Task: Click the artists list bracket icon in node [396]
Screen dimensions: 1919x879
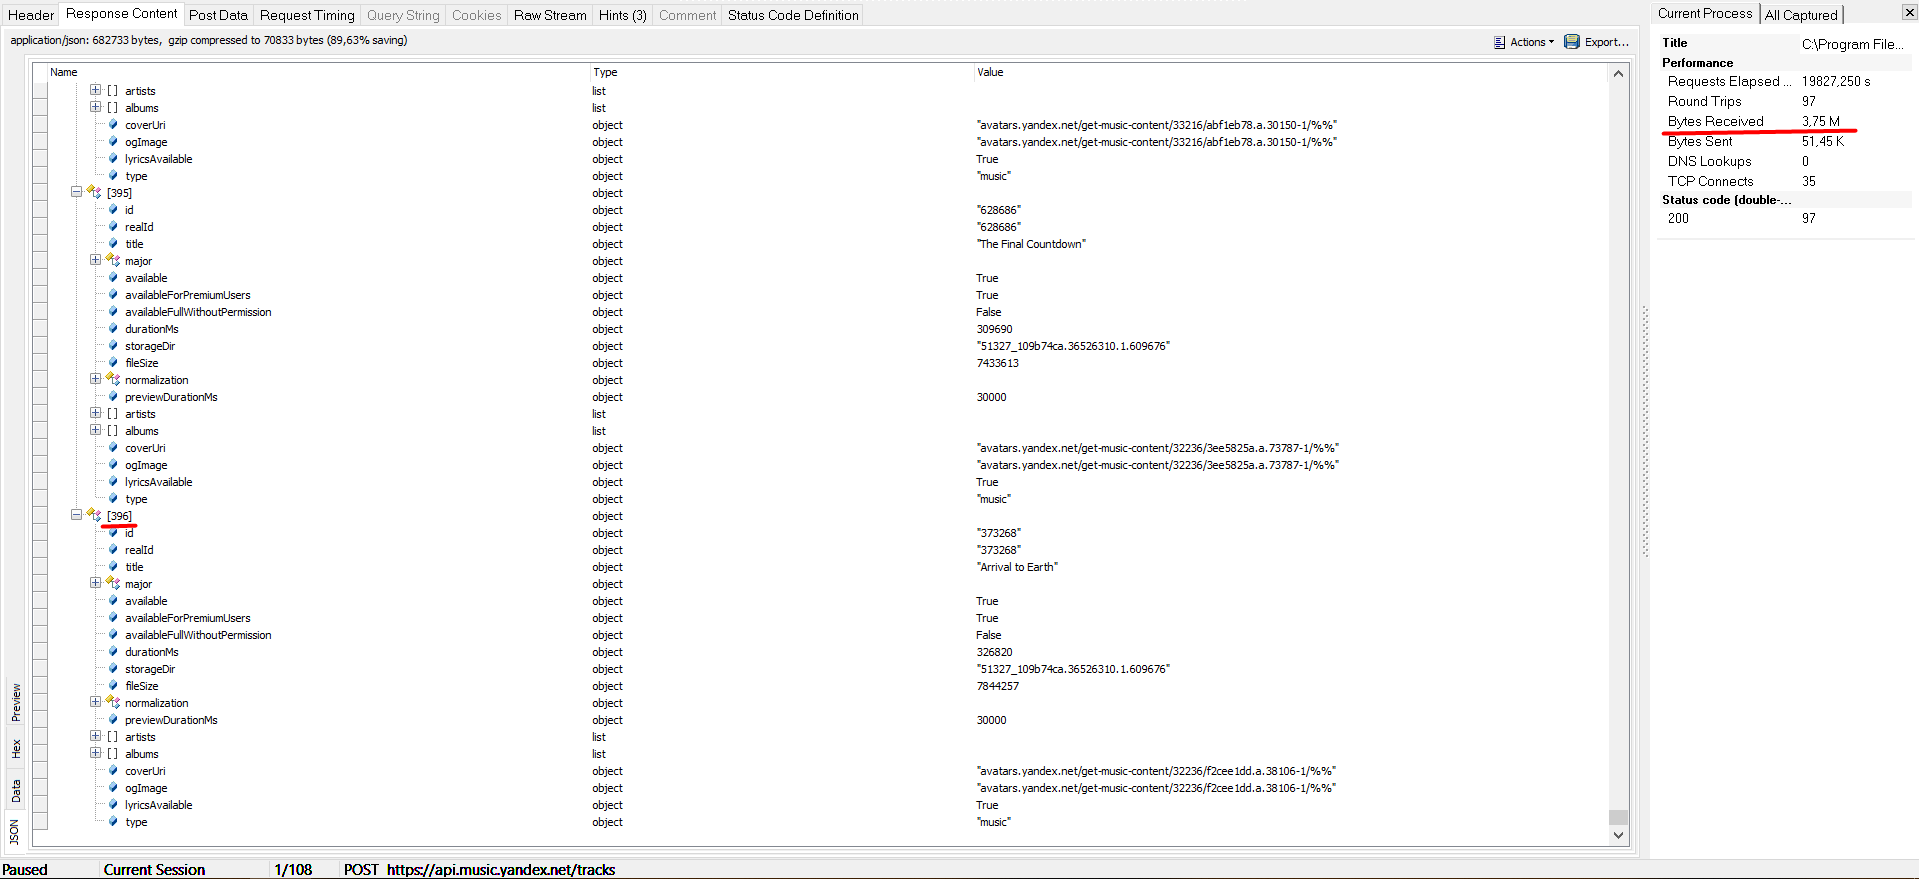Action: [113, 737]
